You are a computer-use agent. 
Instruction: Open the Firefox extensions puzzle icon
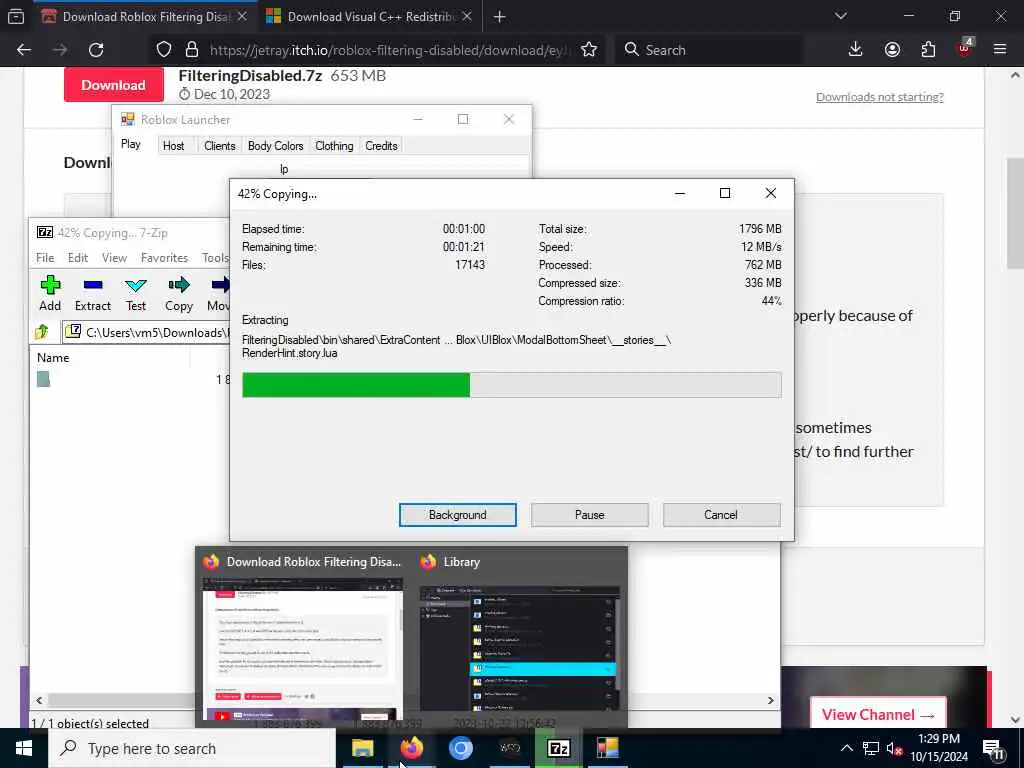click(x=928, y=50)
